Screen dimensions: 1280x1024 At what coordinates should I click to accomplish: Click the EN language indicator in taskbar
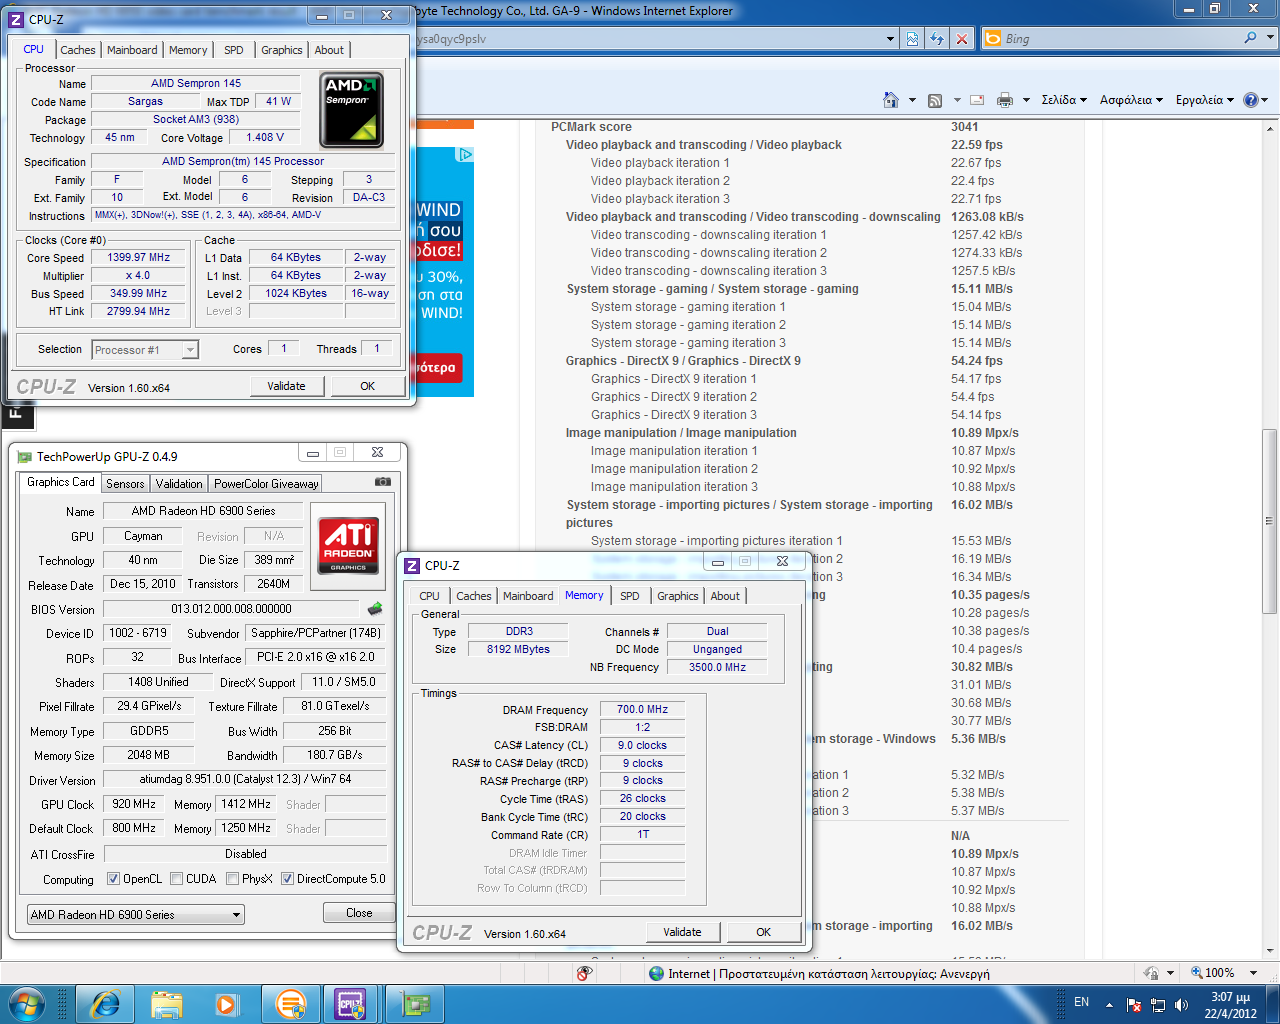[x=1081, y=1002]
